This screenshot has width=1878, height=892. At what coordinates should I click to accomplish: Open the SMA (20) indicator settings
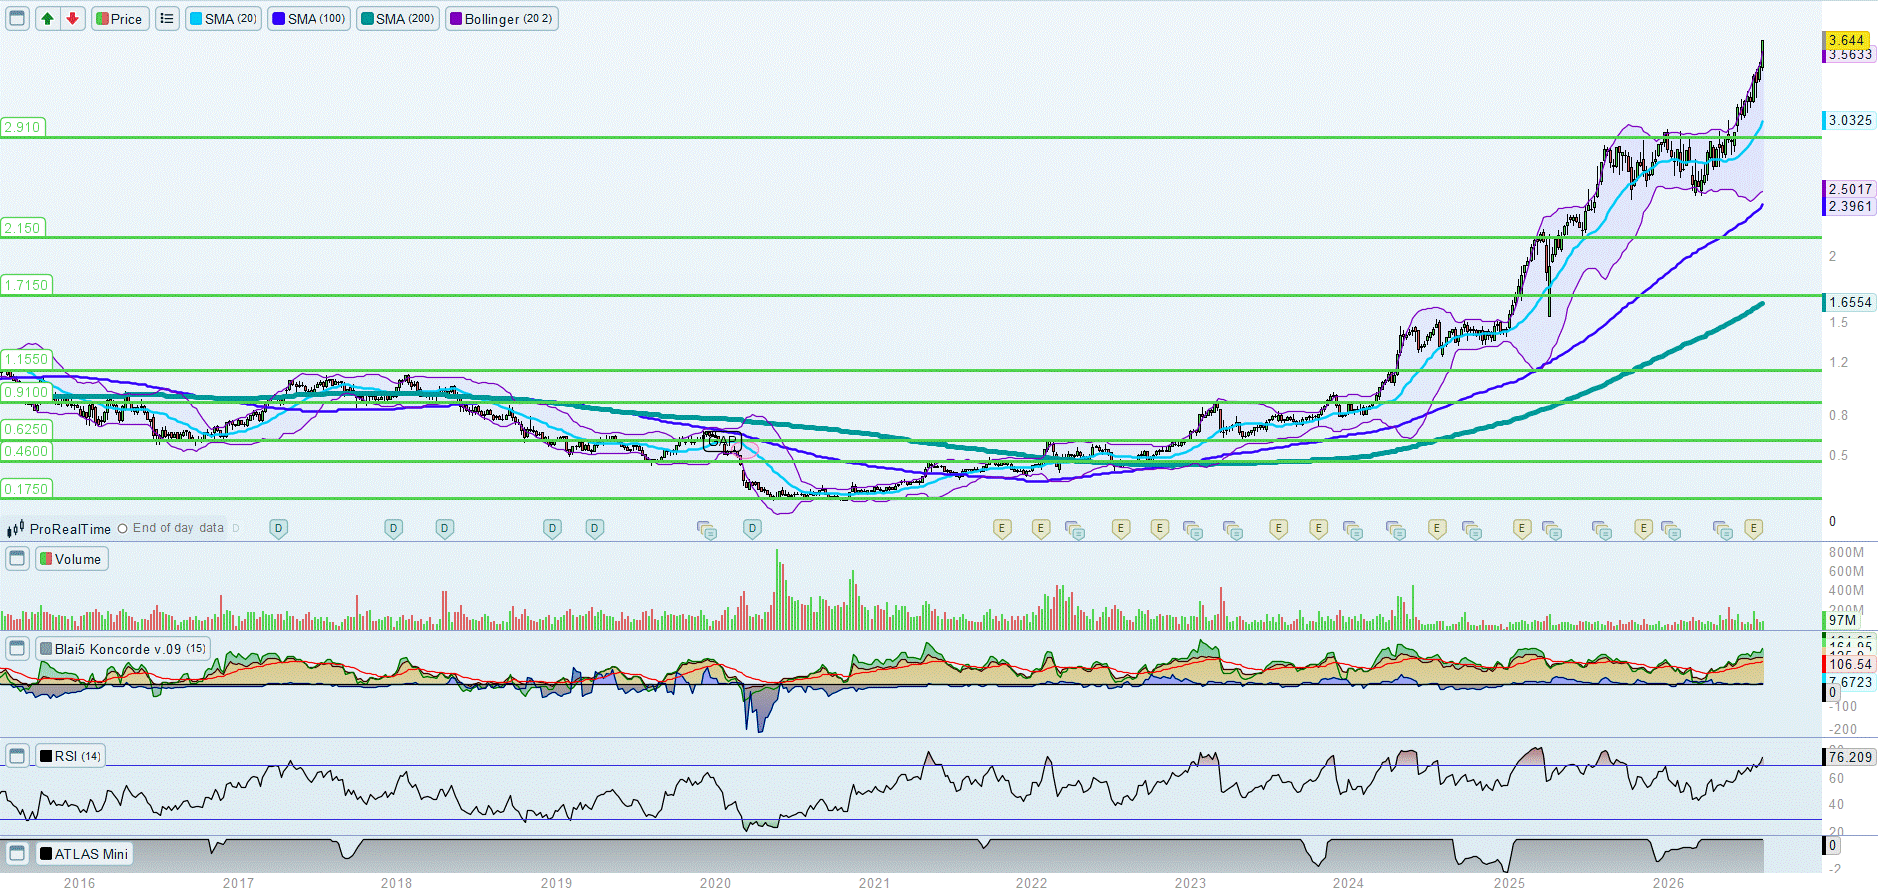tap(223, 18)
